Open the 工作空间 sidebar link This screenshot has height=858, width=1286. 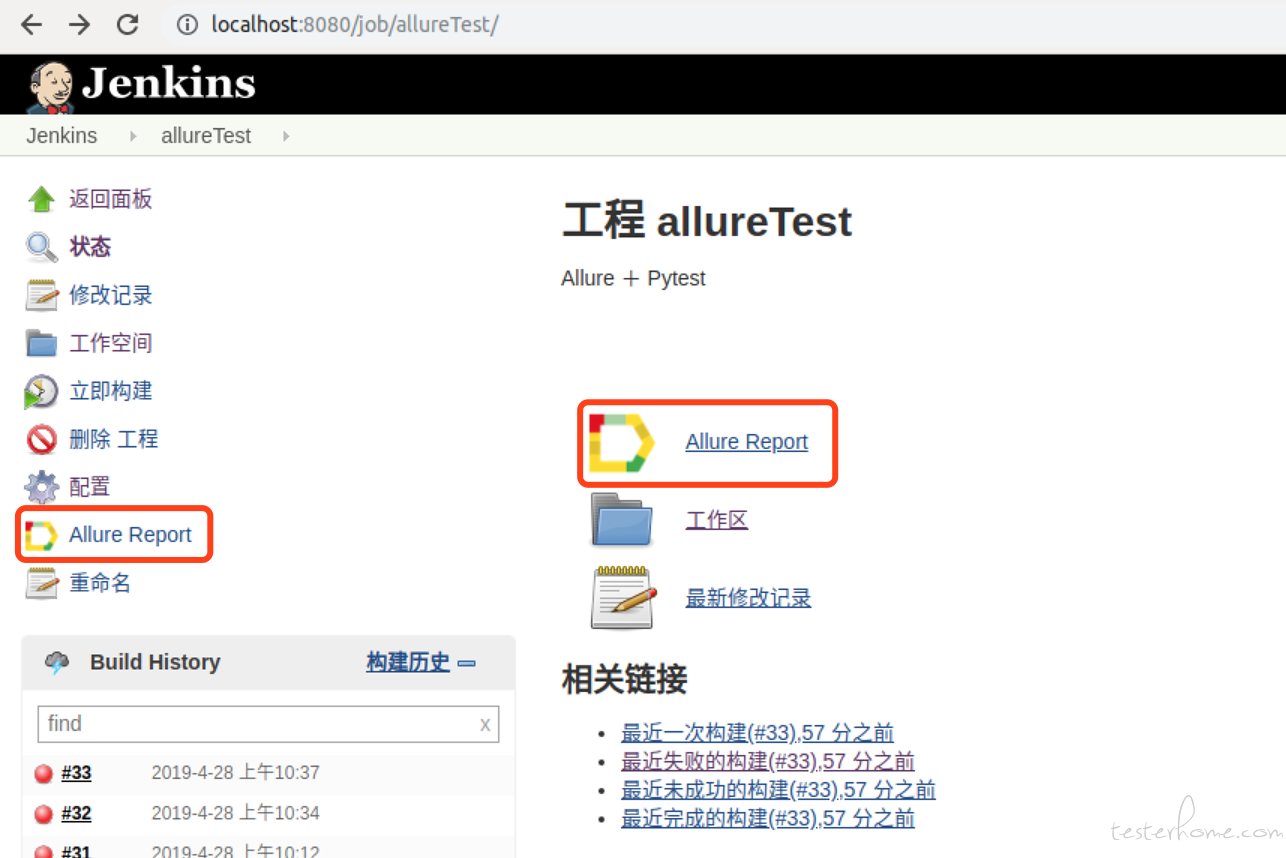[110, 343]
